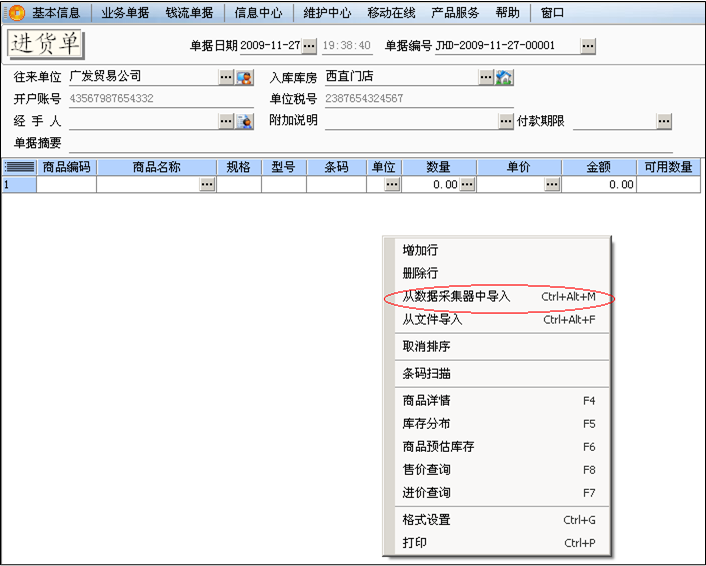Open the 单据日期 date picker button
The width and height of the screenshot is (706, 566).
pyautogui.click(x=309, y=46)
